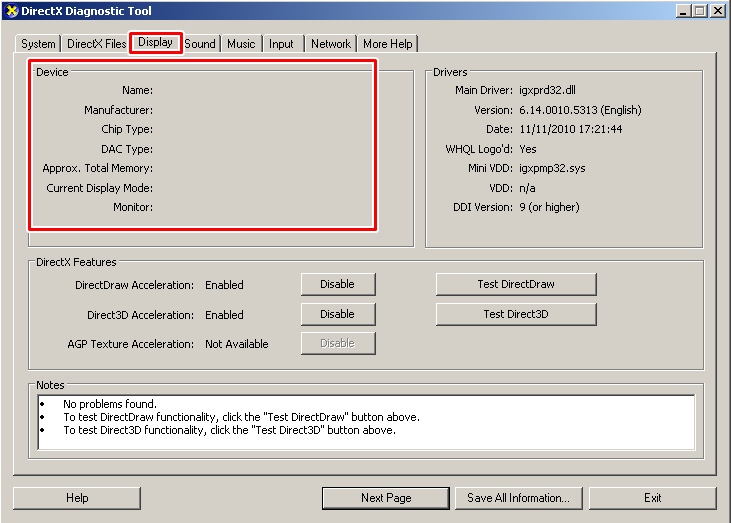Switch to the System tab
The image size is (731, 523).
(x=38, y=44)
